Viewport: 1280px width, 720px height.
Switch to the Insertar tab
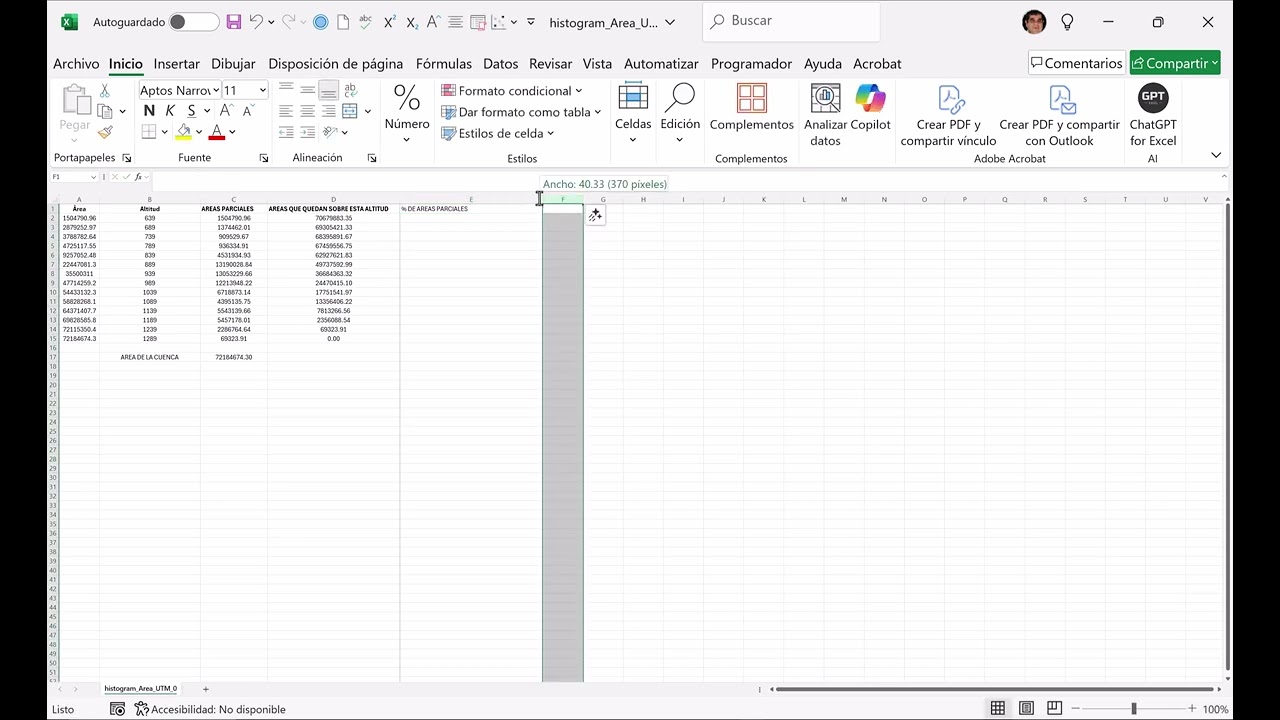pos(177,64)
